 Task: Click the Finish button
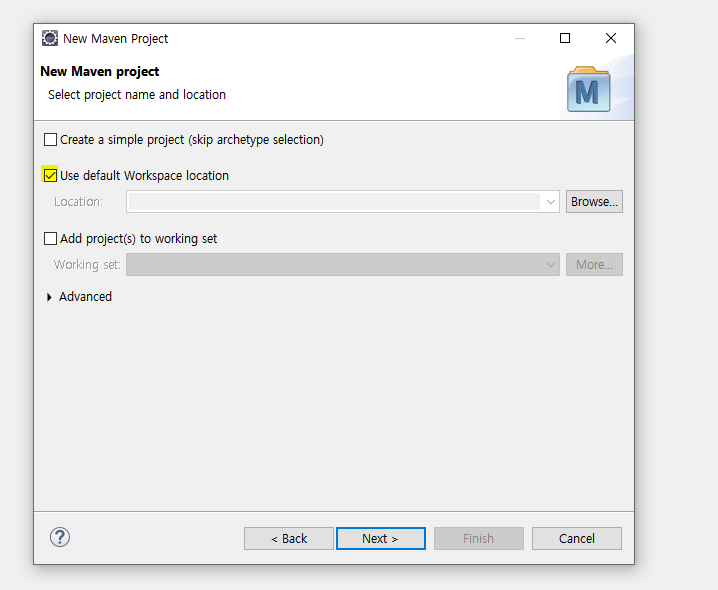click(479, 538)
